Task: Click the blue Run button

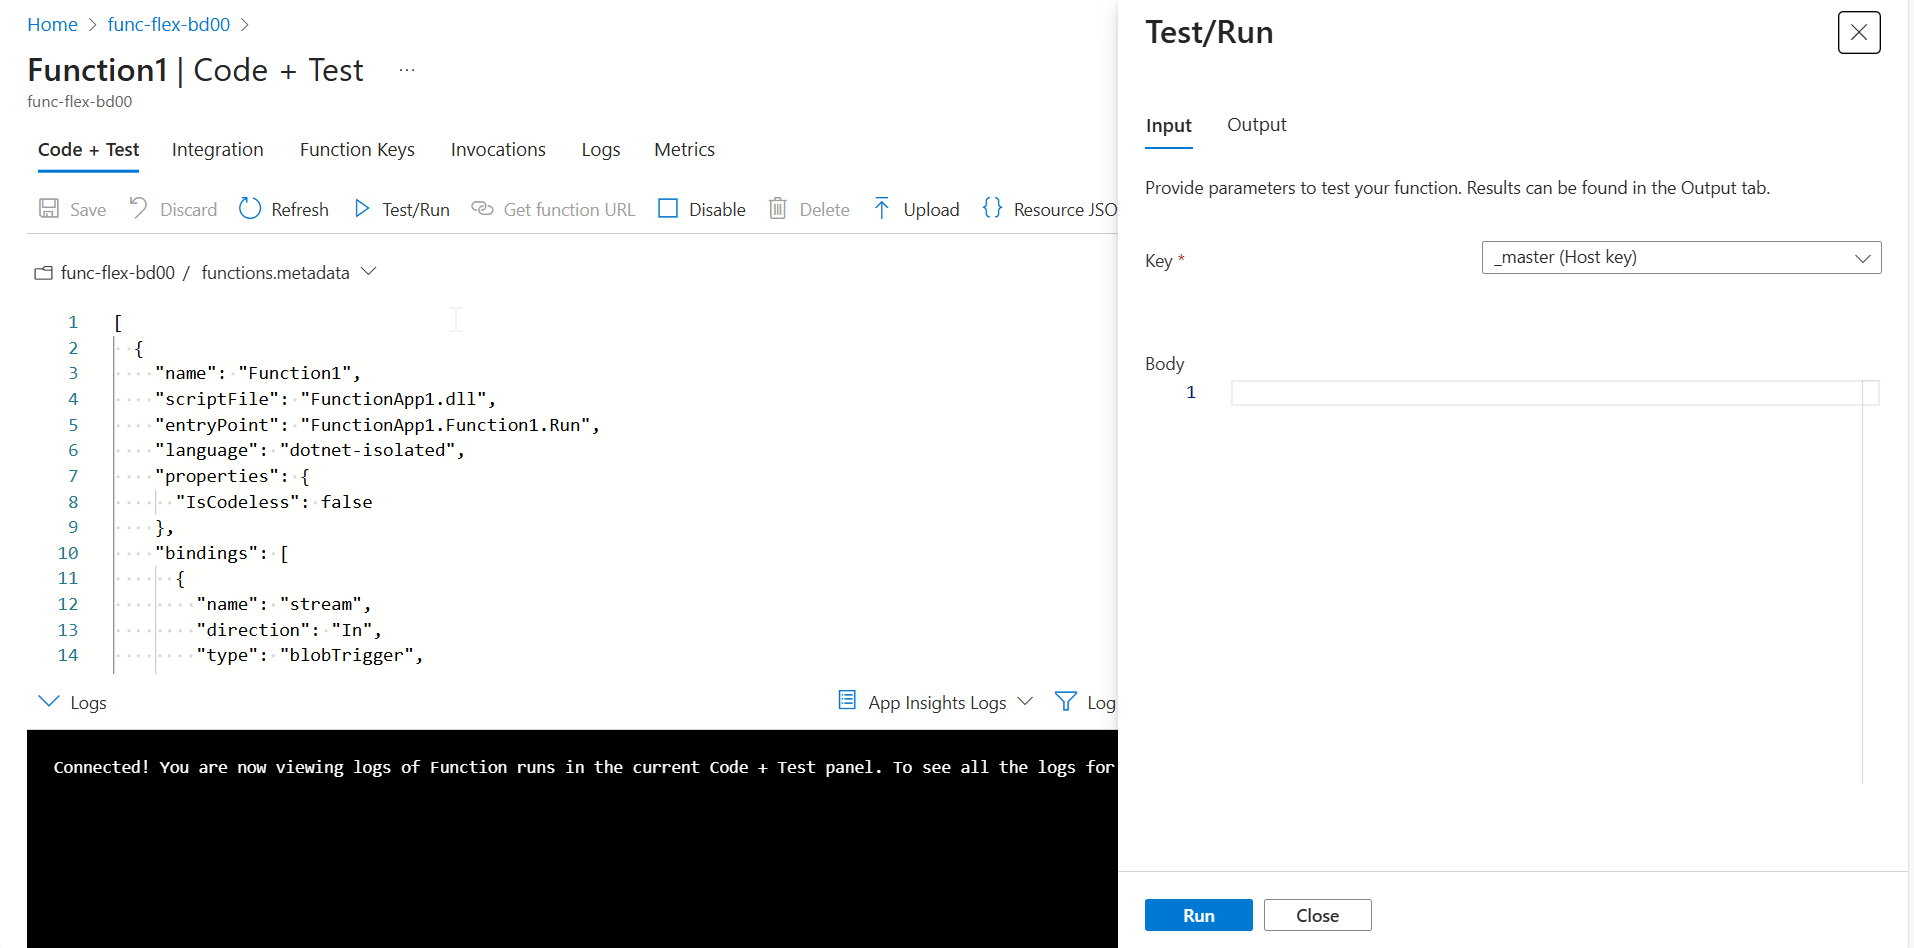Action: [x=1199, y=915]
